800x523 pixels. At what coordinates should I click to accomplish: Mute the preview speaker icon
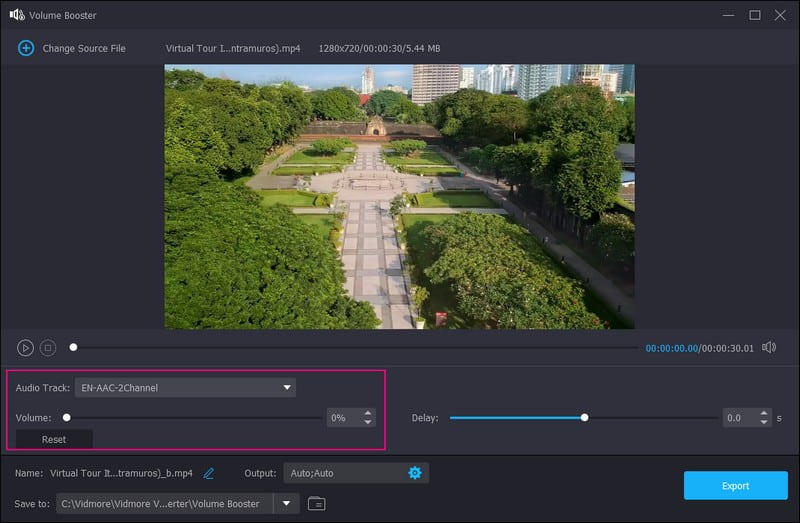coord(769,348)
